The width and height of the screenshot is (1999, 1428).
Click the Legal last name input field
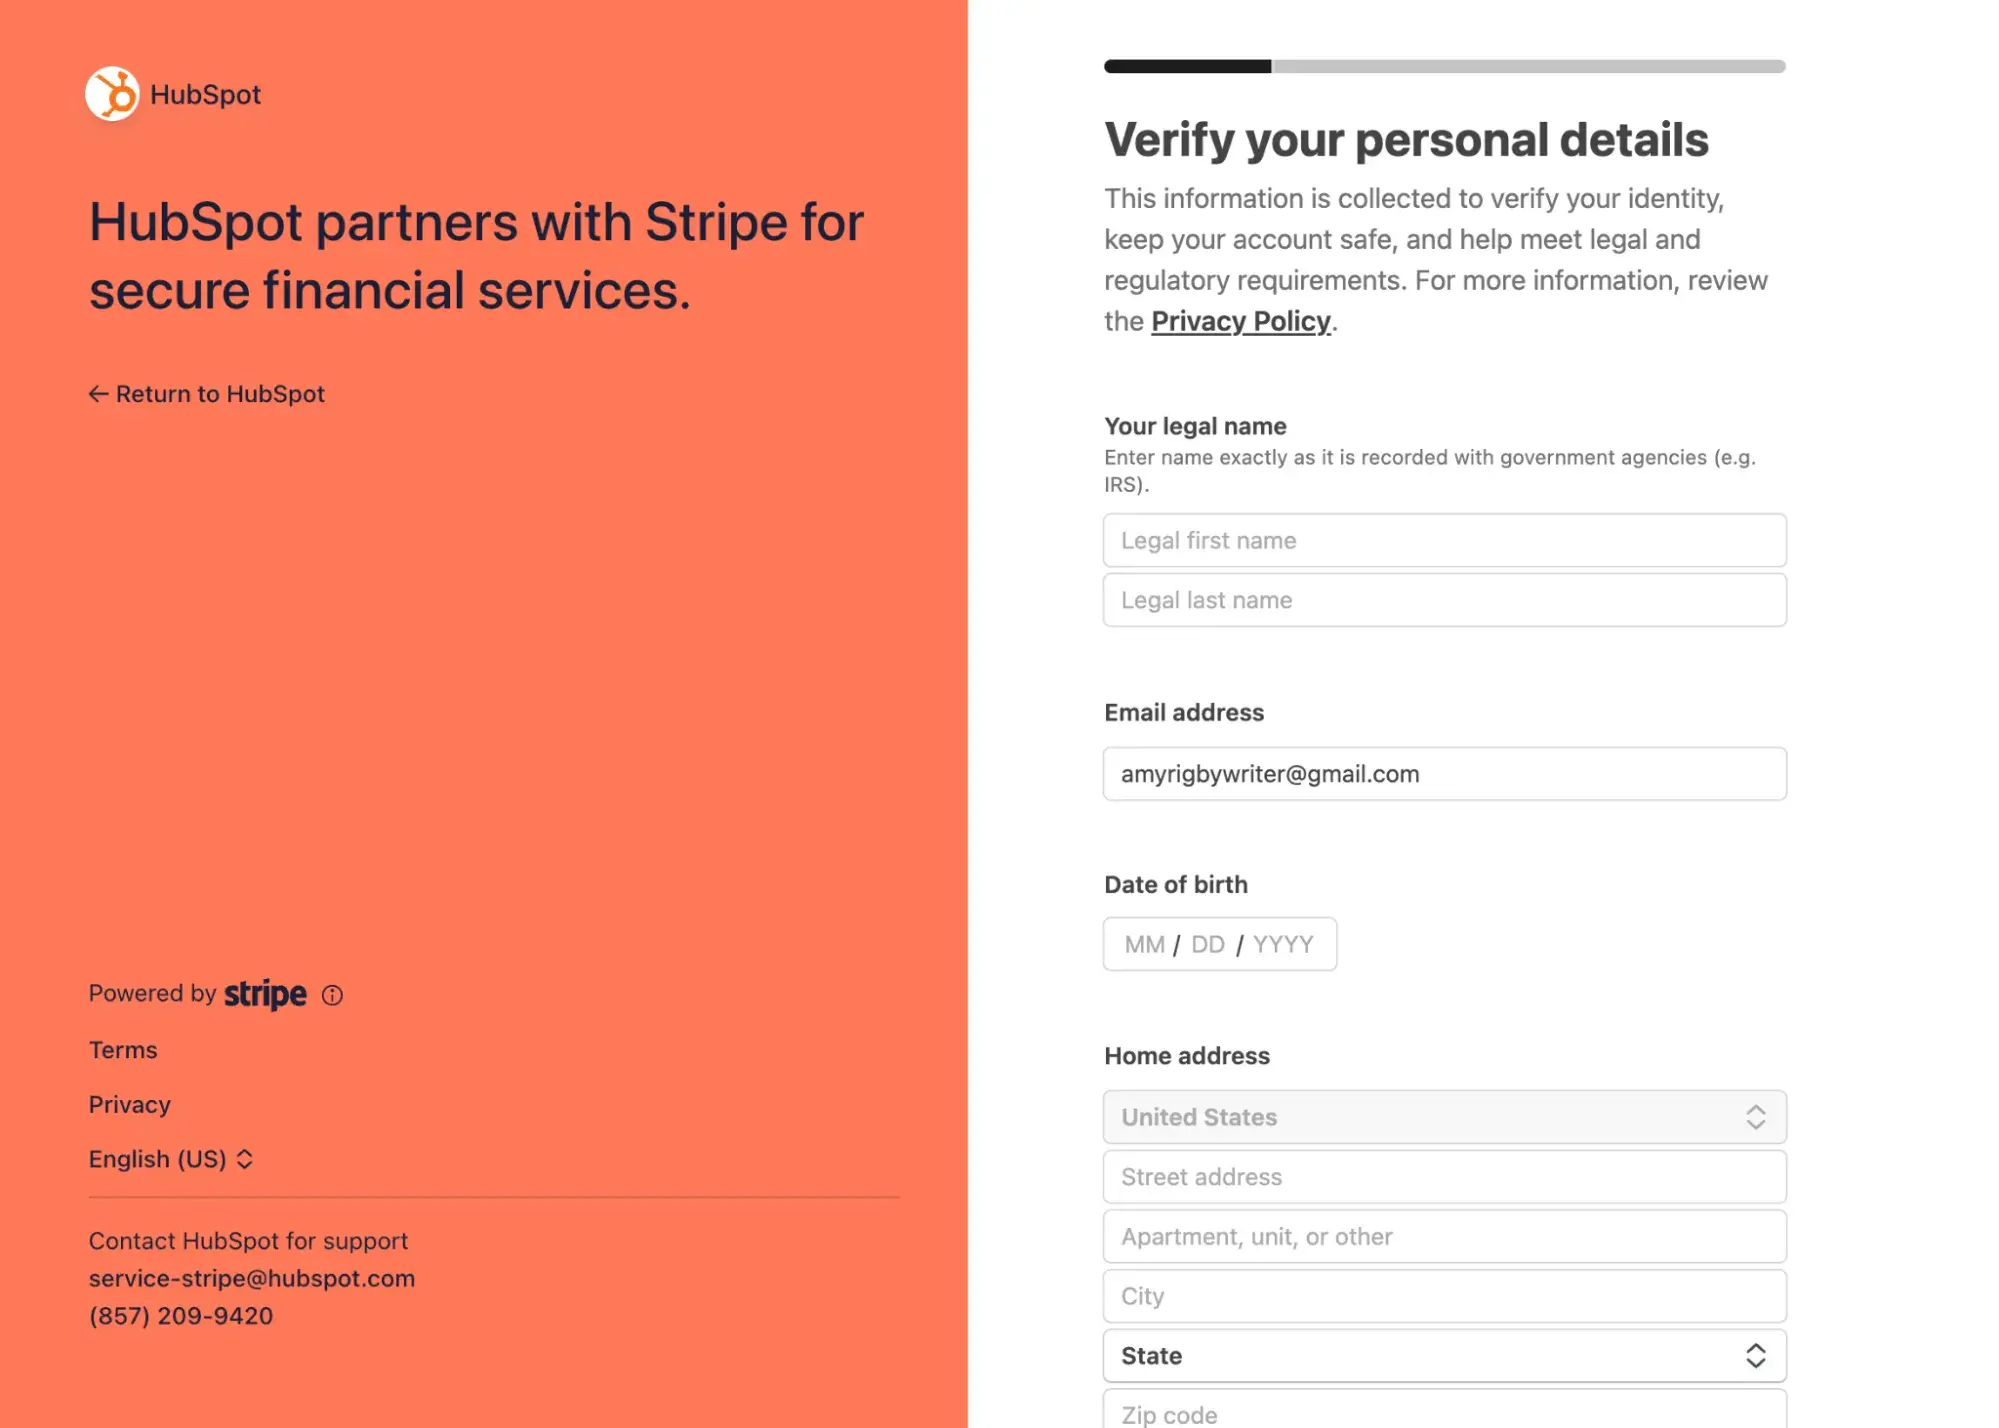[x=1444, y=600]
